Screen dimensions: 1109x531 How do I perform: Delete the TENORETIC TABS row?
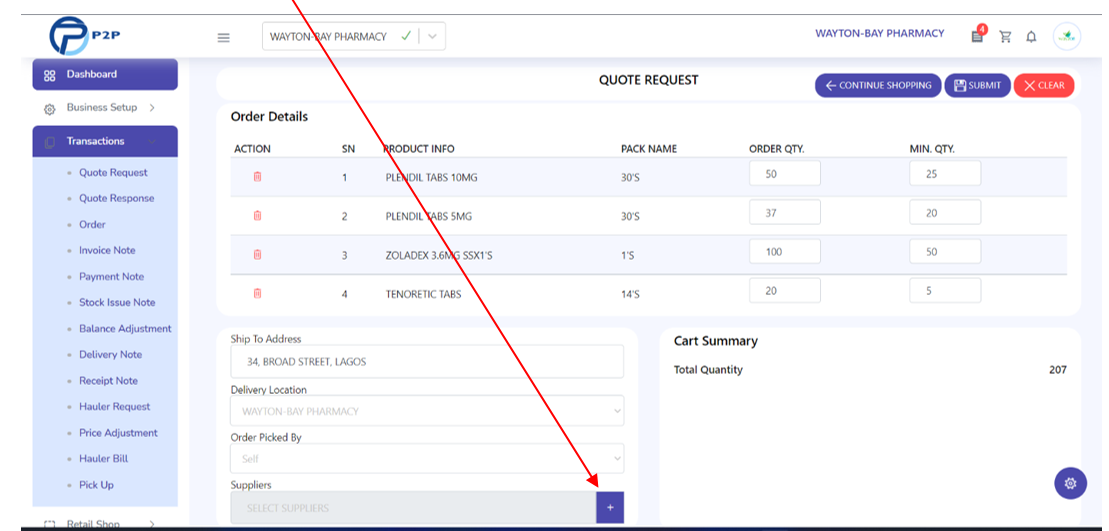coord(257,293)
